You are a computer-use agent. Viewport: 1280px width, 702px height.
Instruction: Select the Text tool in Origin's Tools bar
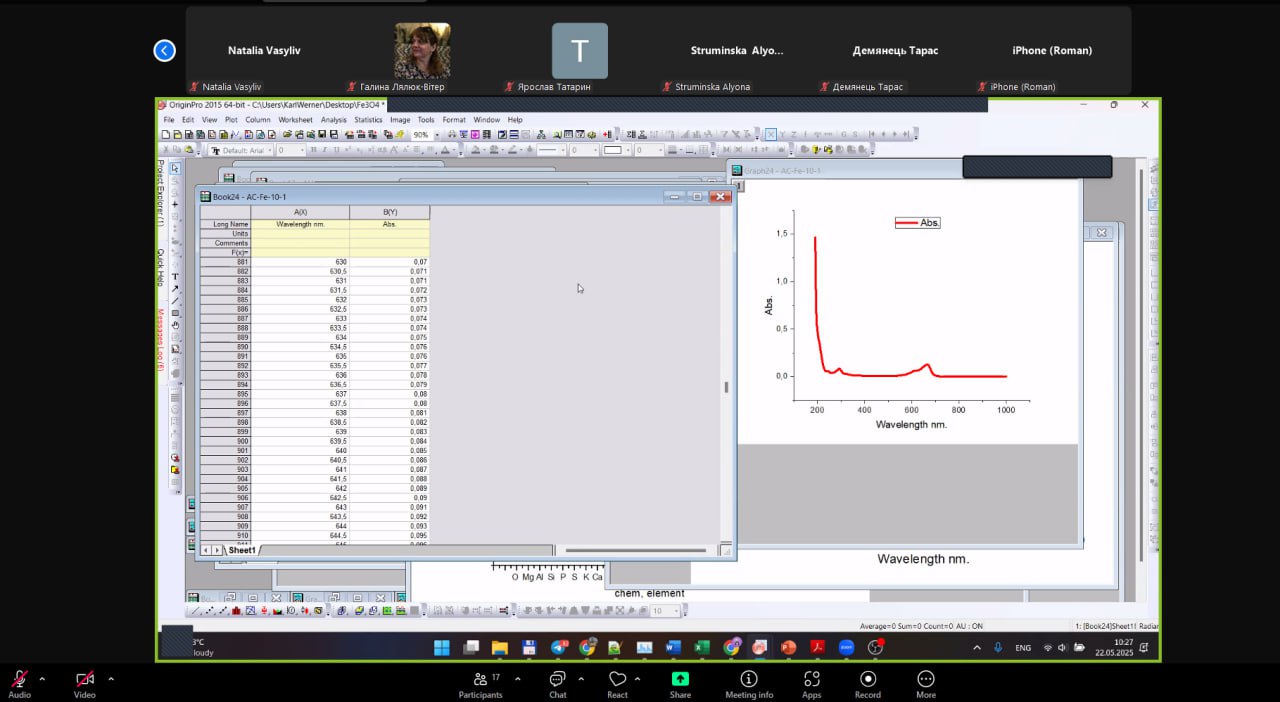click(175, 276)
